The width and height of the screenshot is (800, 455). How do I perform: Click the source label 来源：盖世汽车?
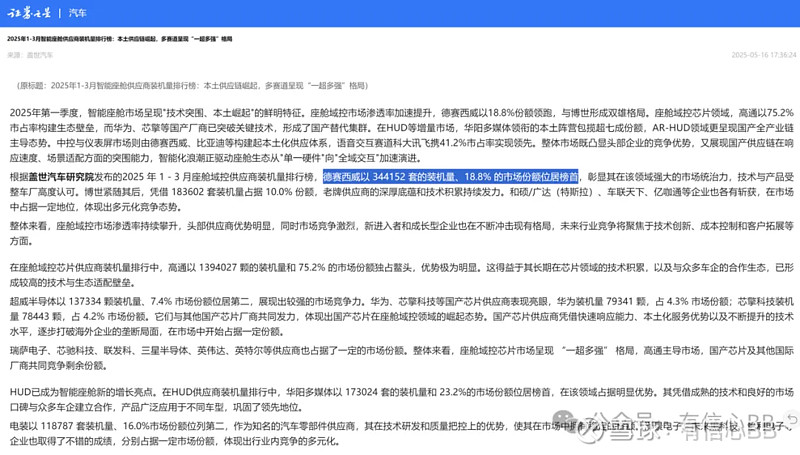coord(30,55)
